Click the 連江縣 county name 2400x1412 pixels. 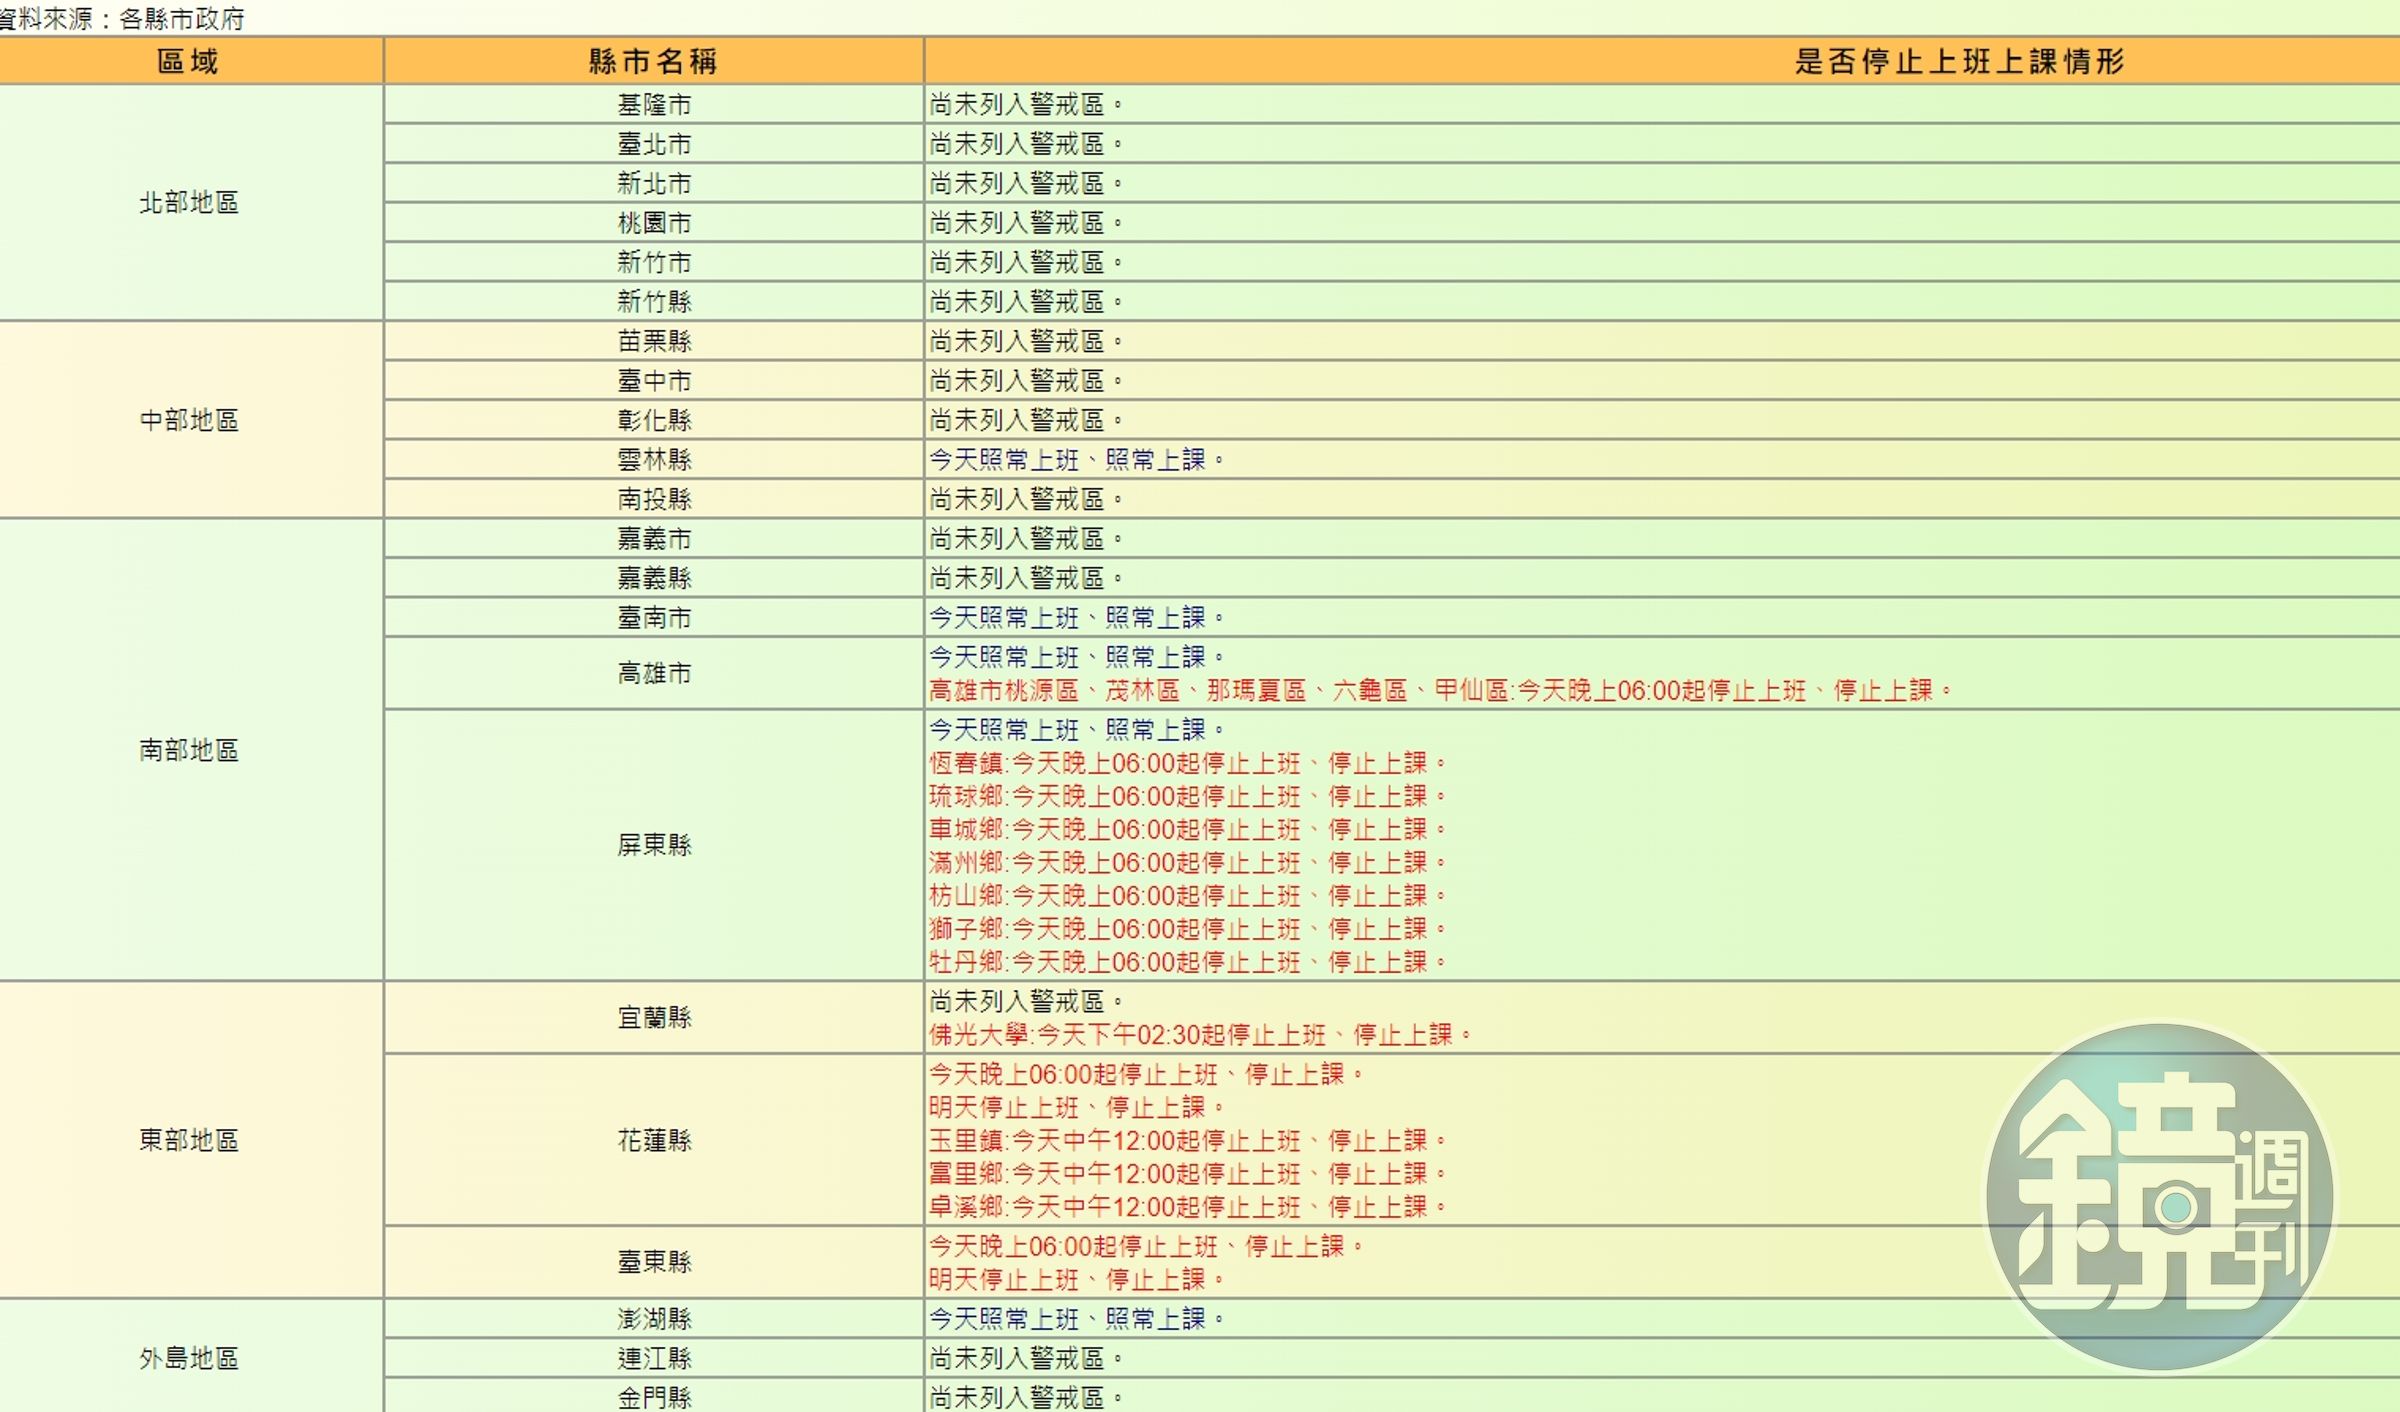[654, 1358]
